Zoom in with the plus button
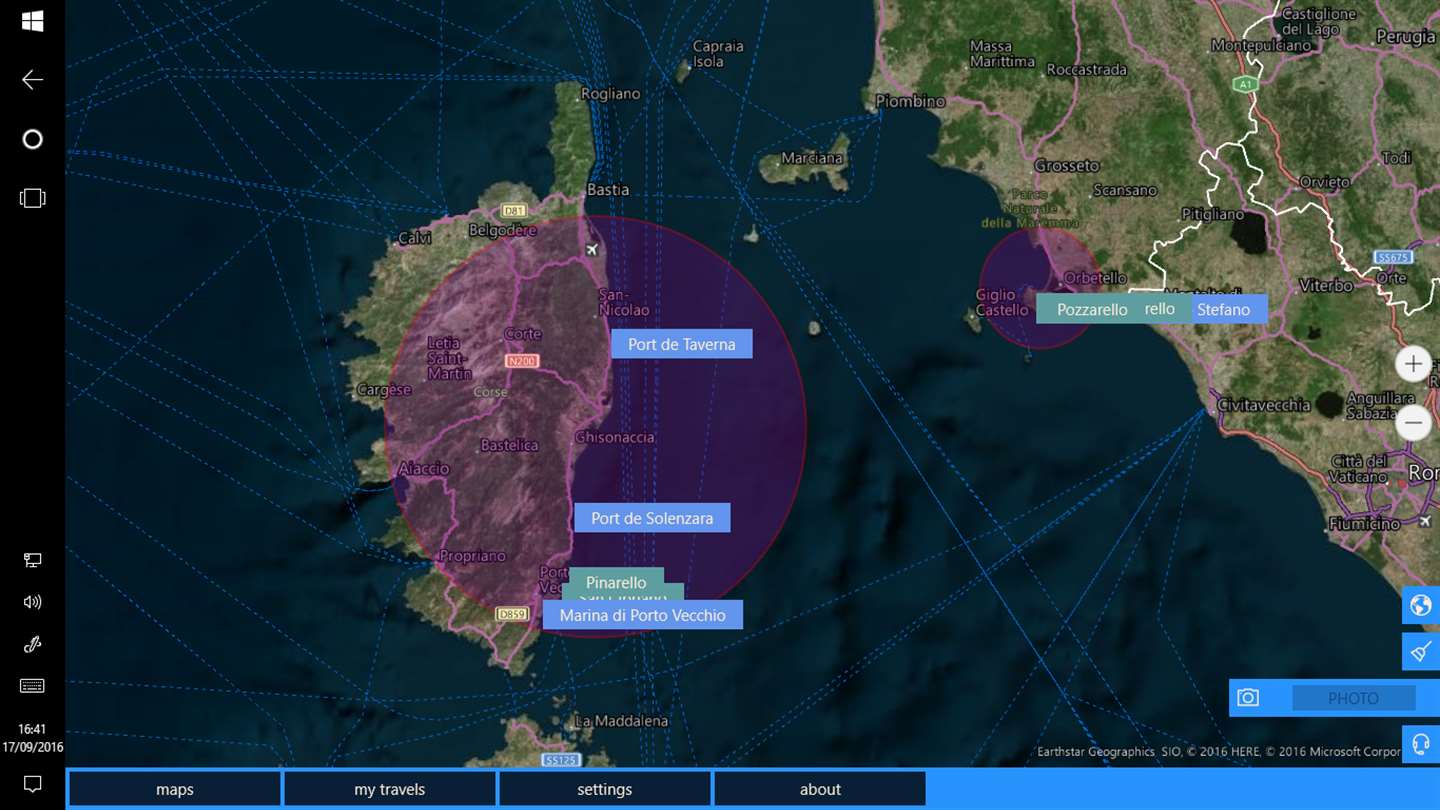Screen dimensions: 1440x810 click(1413, 364)
